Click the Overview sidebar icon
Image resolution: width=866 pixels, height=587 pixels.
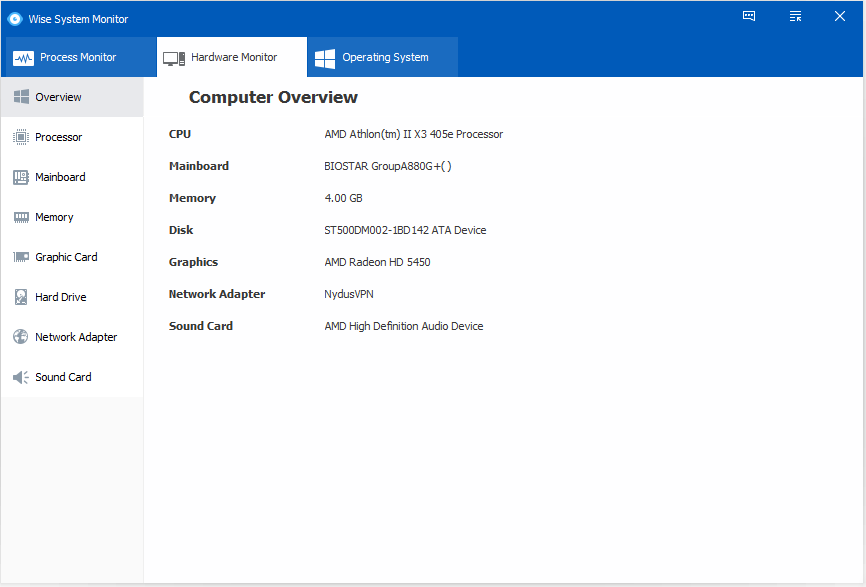coord(21,97)
